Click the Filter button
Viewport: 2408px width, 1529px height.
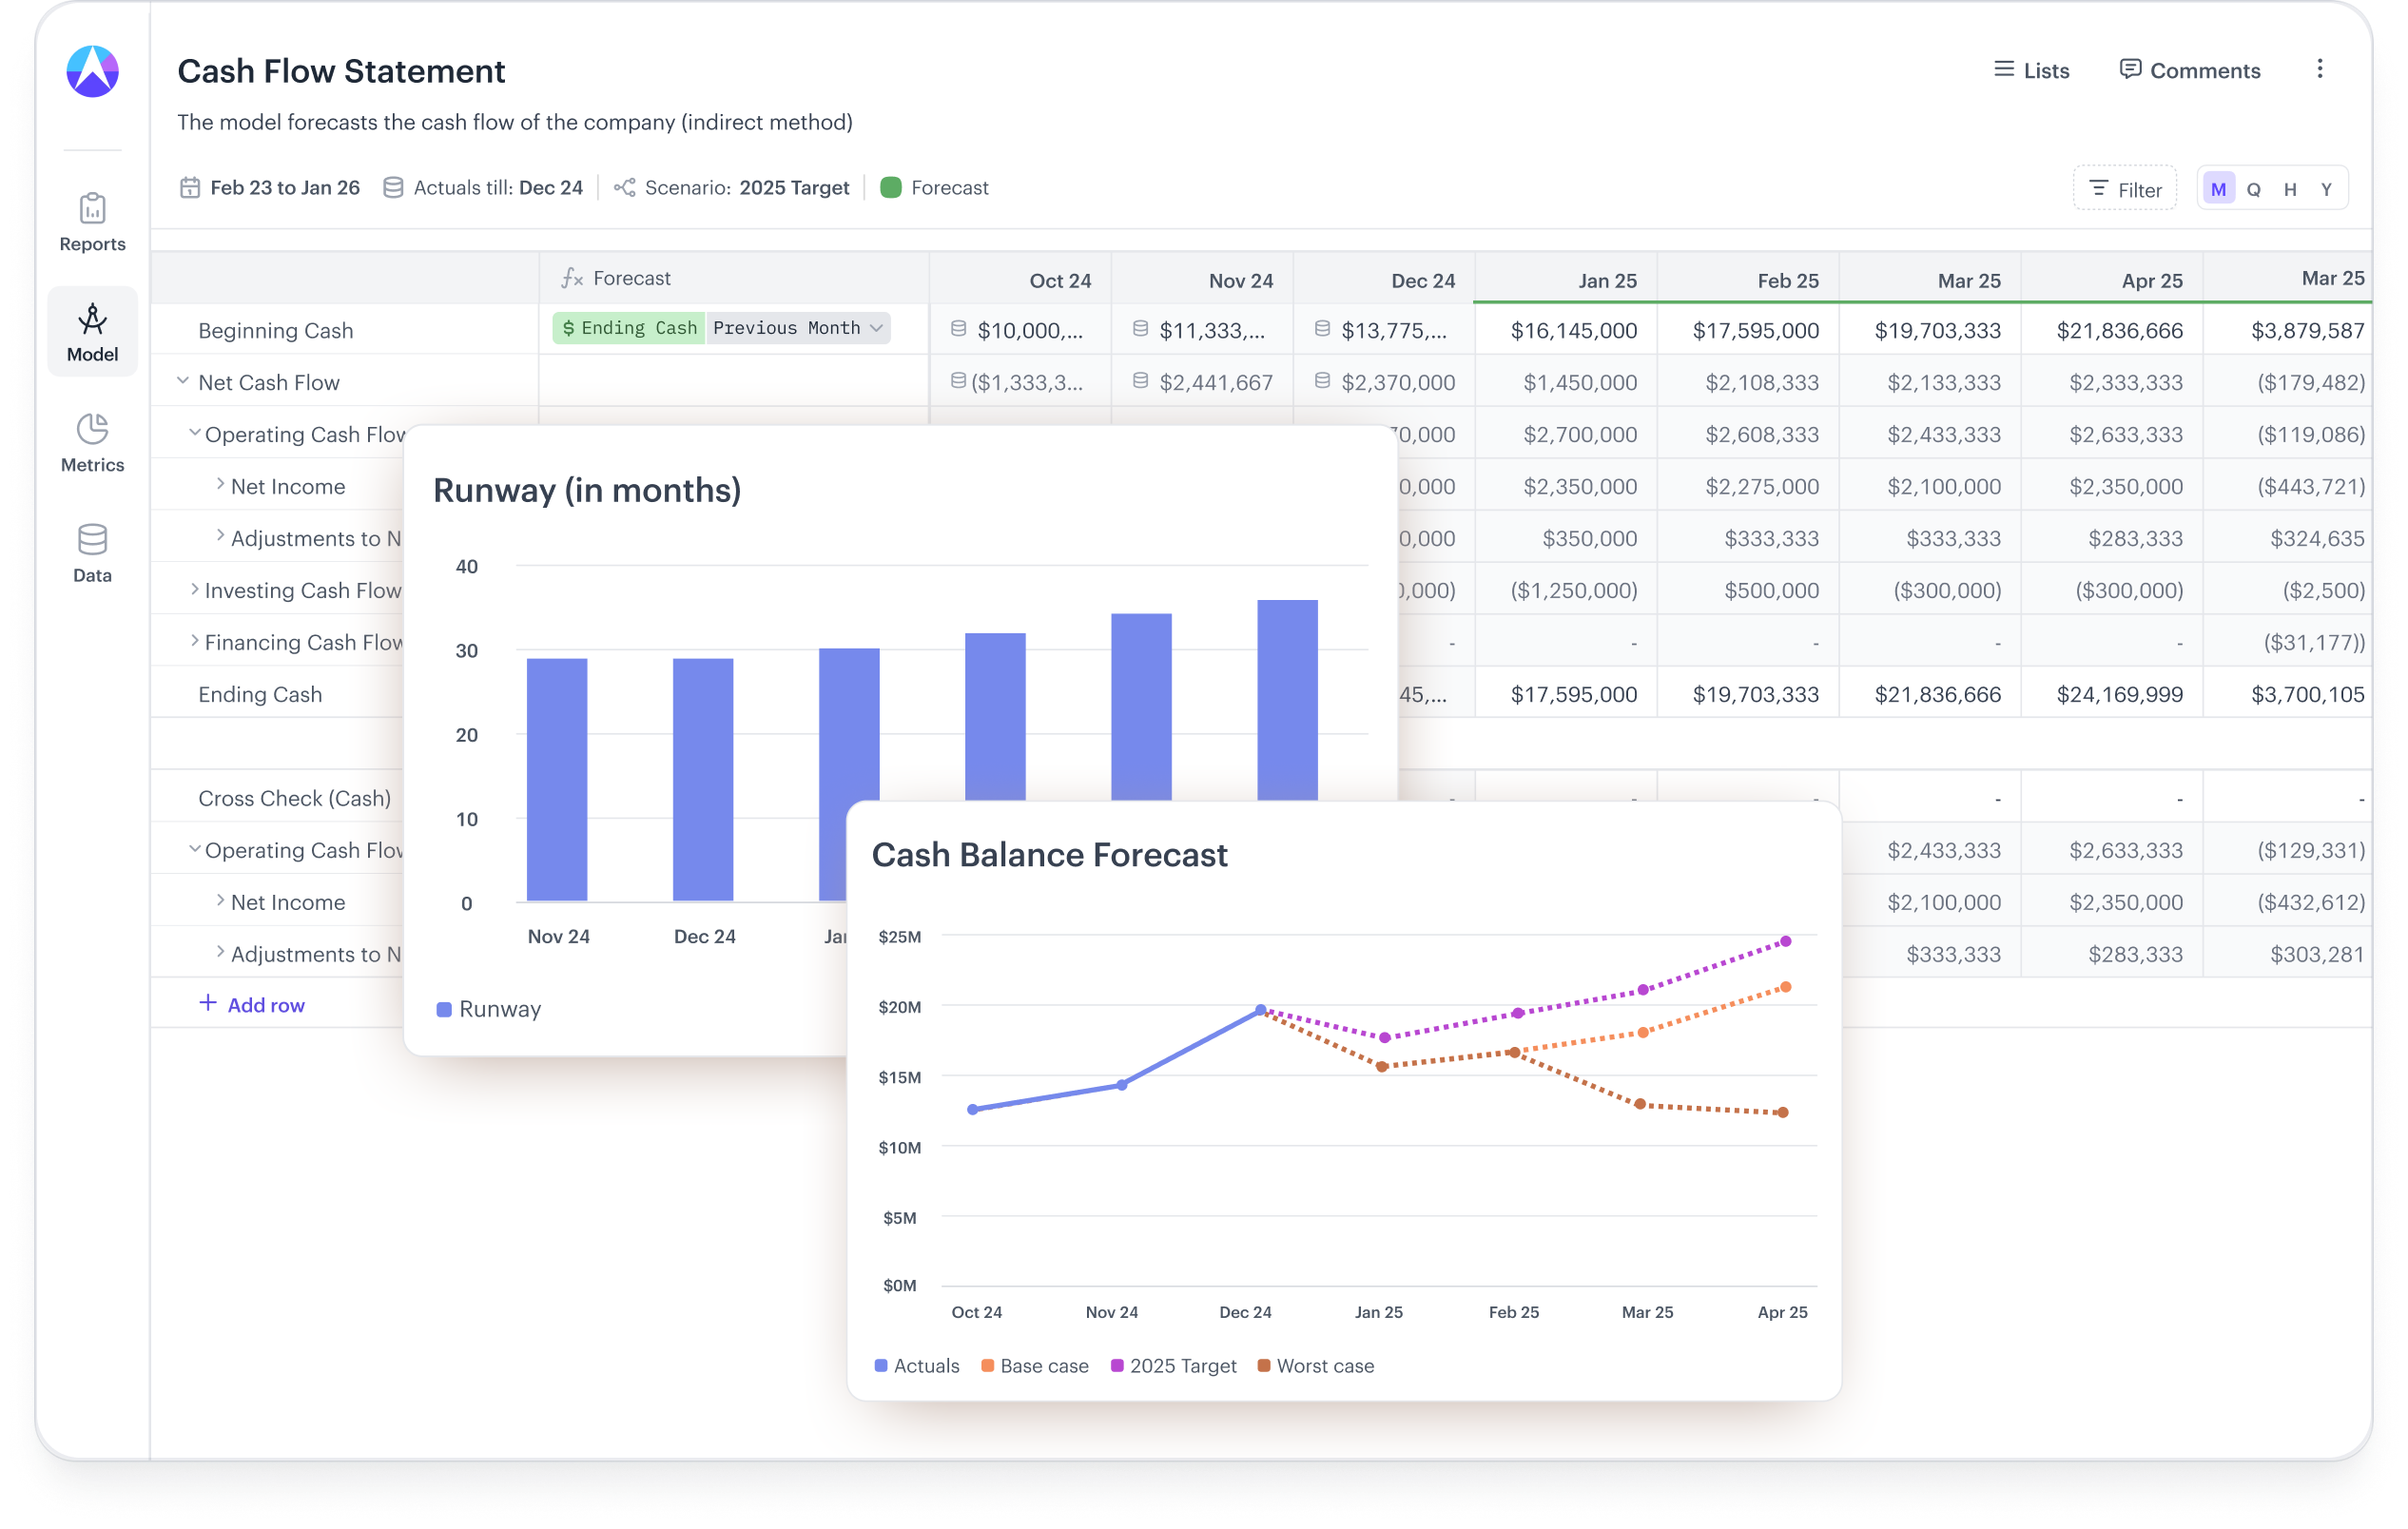(2124, 189)
